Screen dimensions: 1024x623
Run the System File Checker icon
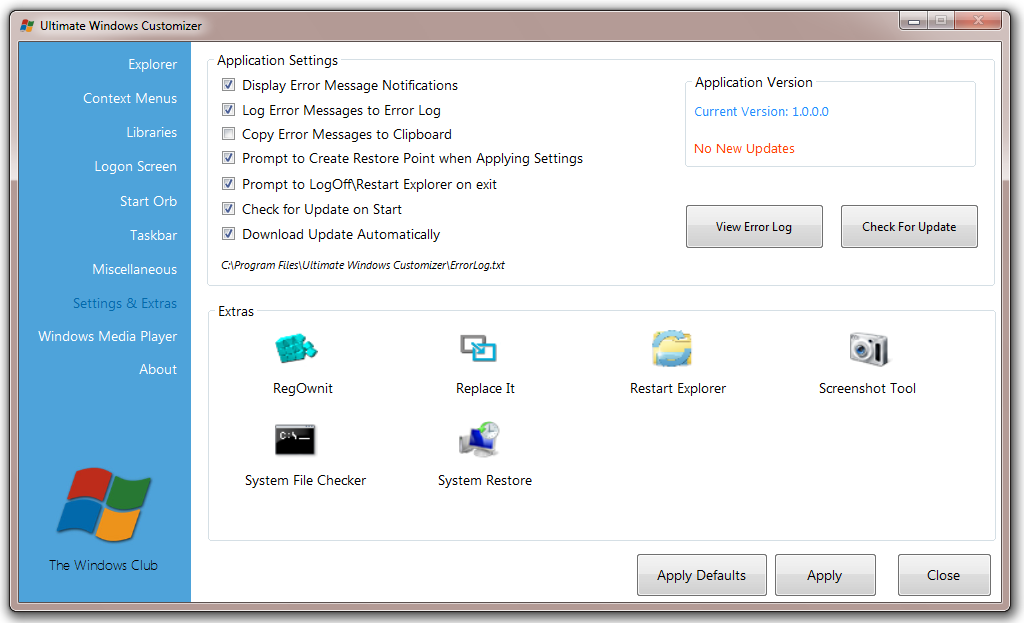295,439
